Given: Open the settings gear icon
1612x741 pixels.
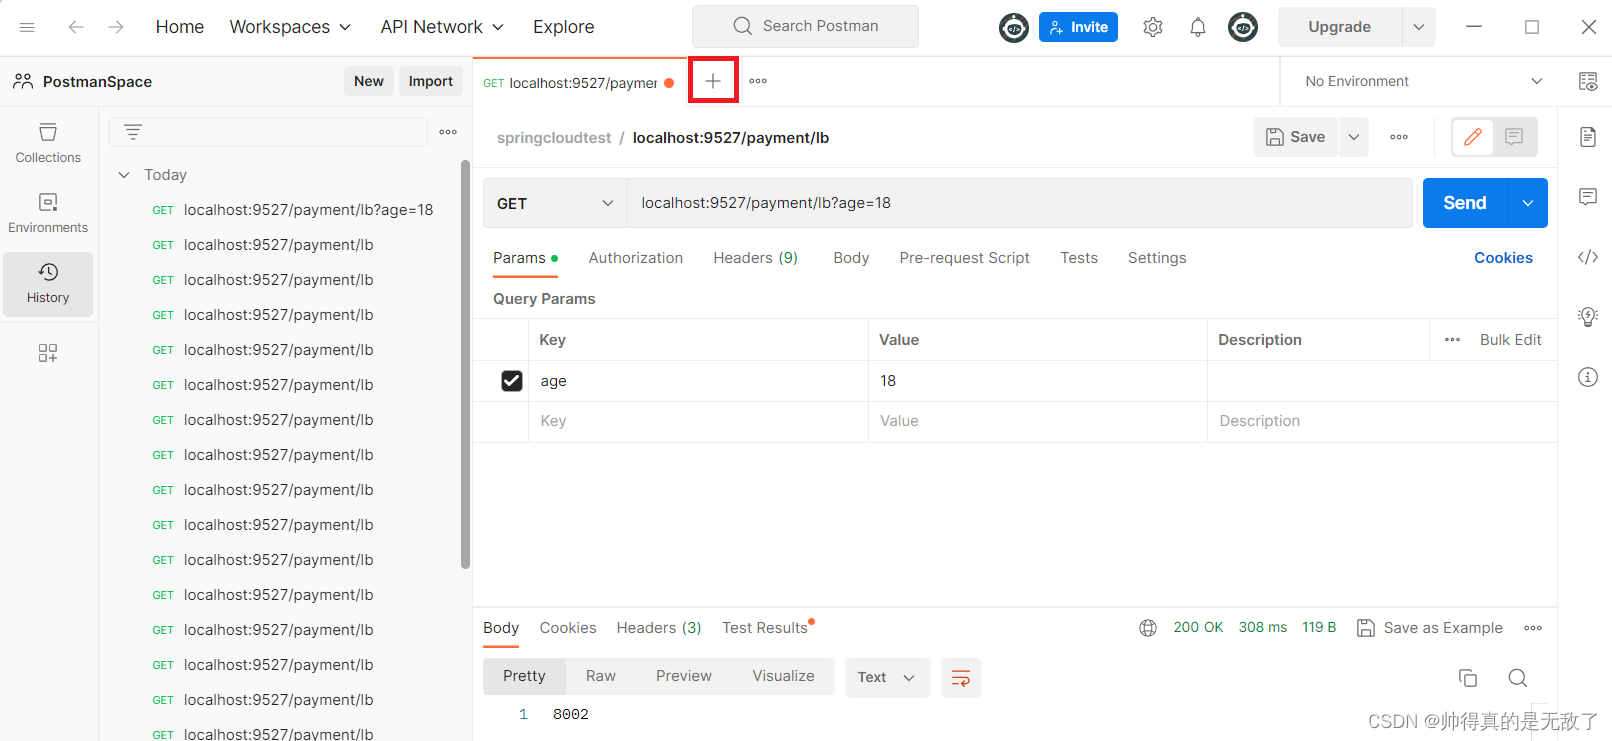Looking at the screenshot, I should [1153, 27].
